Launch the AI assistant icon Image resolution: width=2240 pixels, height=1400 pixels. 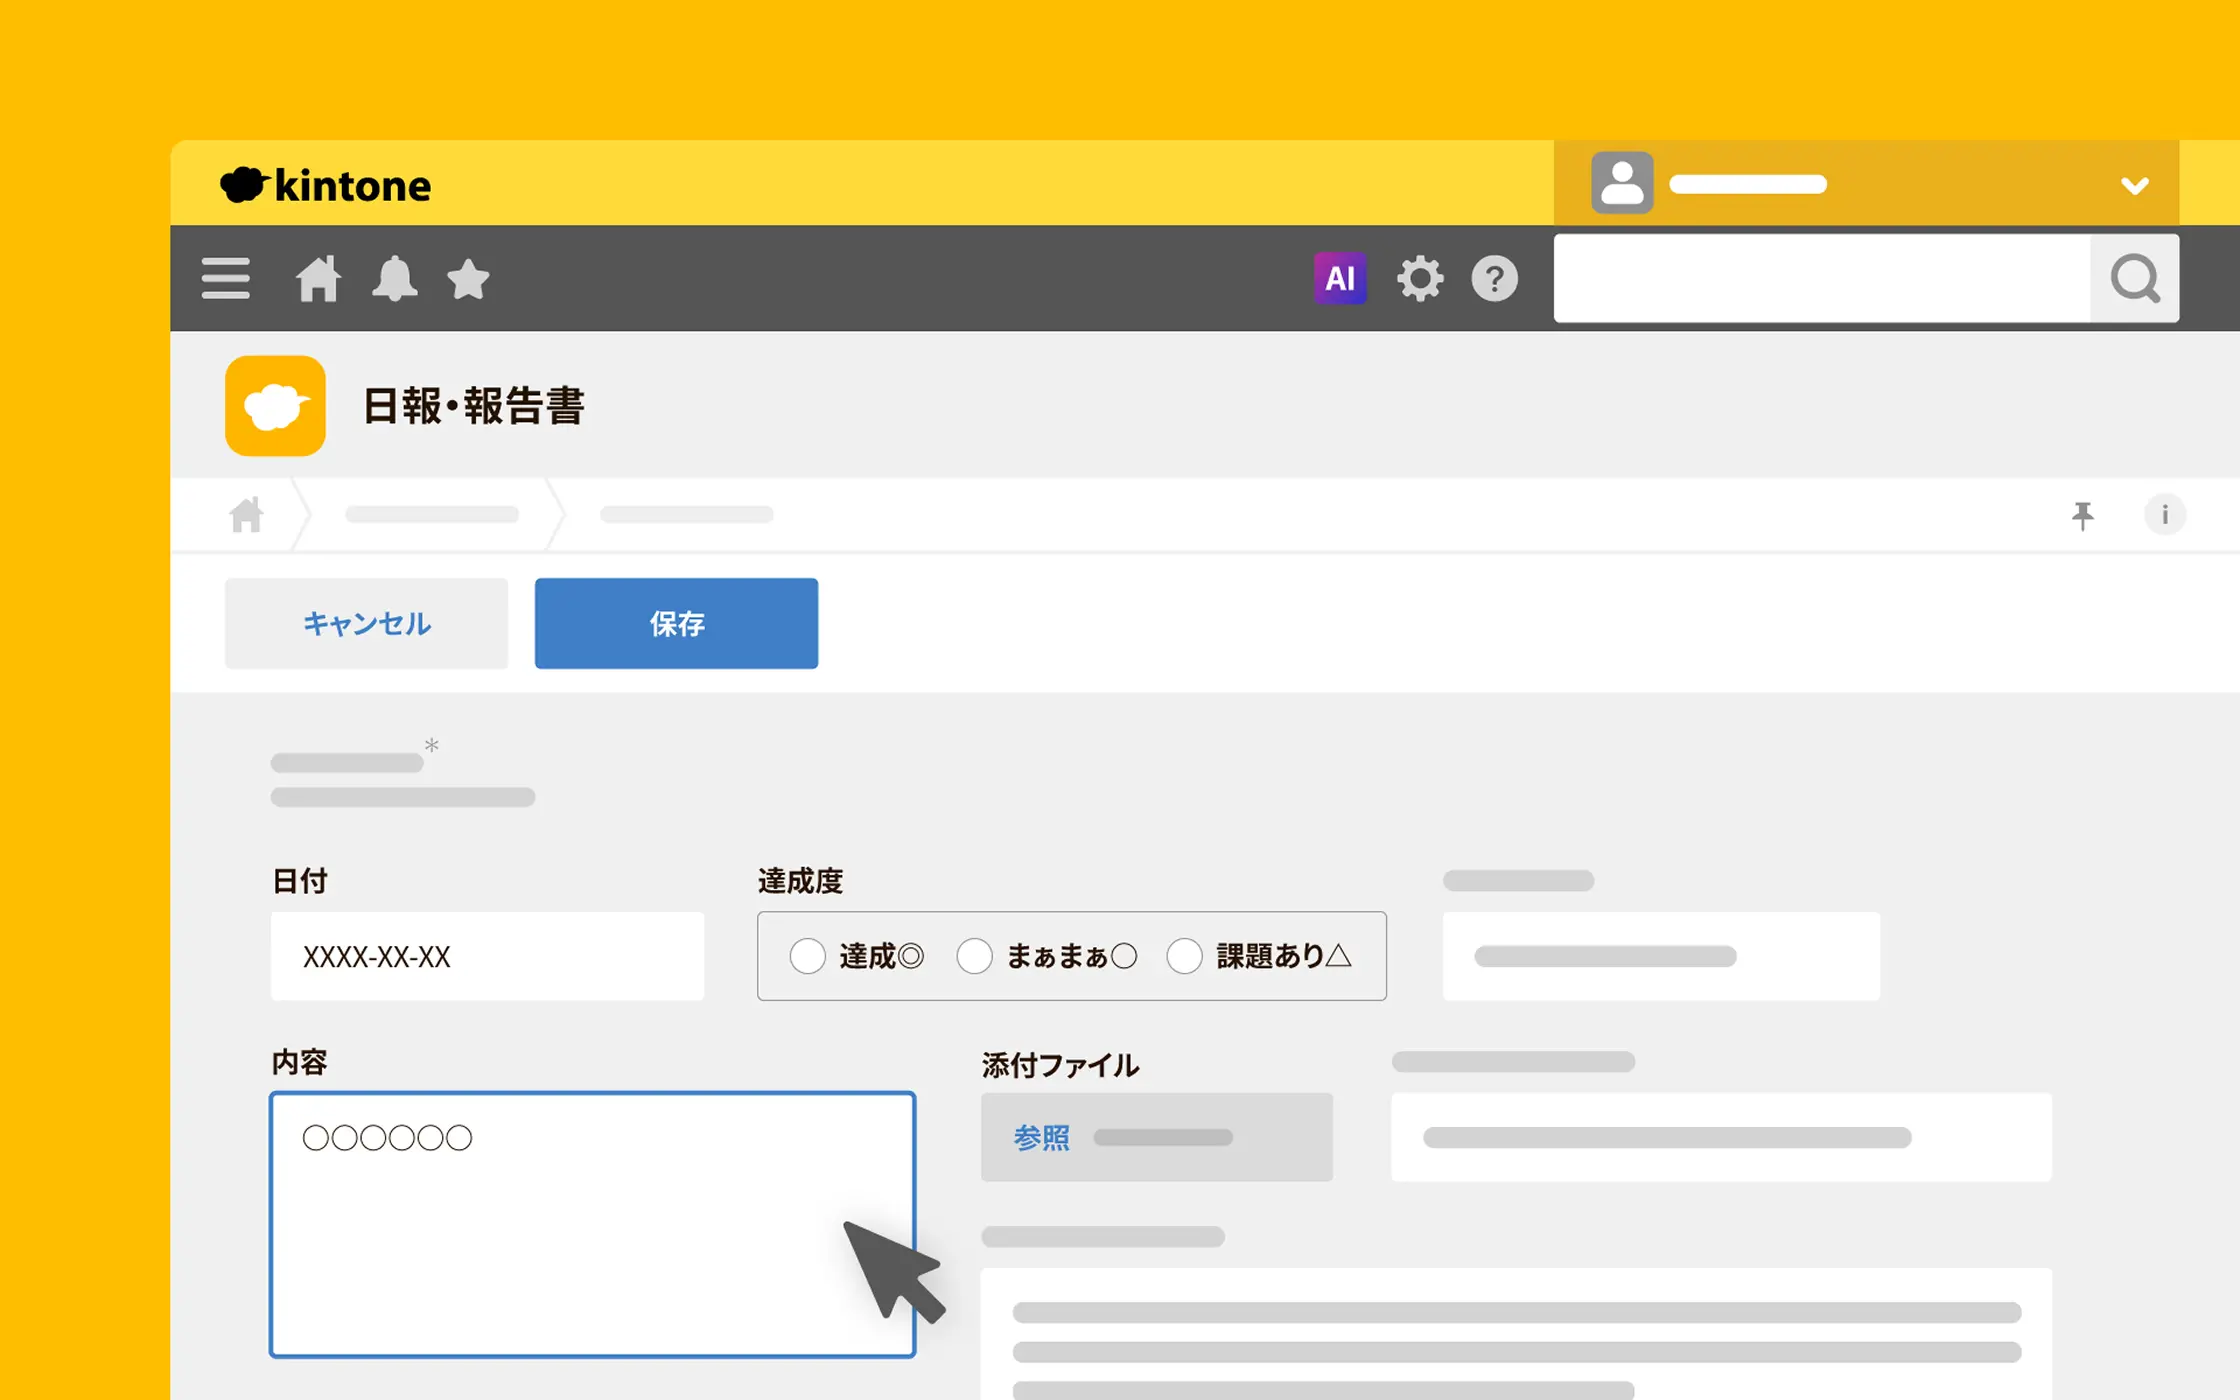point(1339,278)
